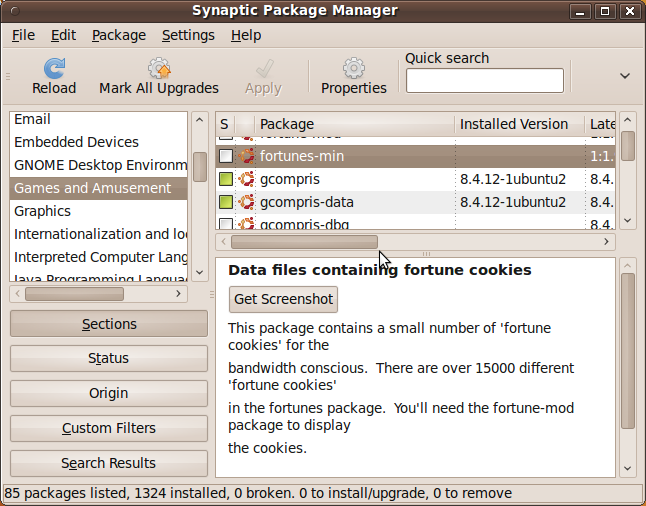Click the Ubuntu logo icon beside gcompris
The width and height of the screenshot is (646, 506).
pyautogui.click(x=246, y=179)
